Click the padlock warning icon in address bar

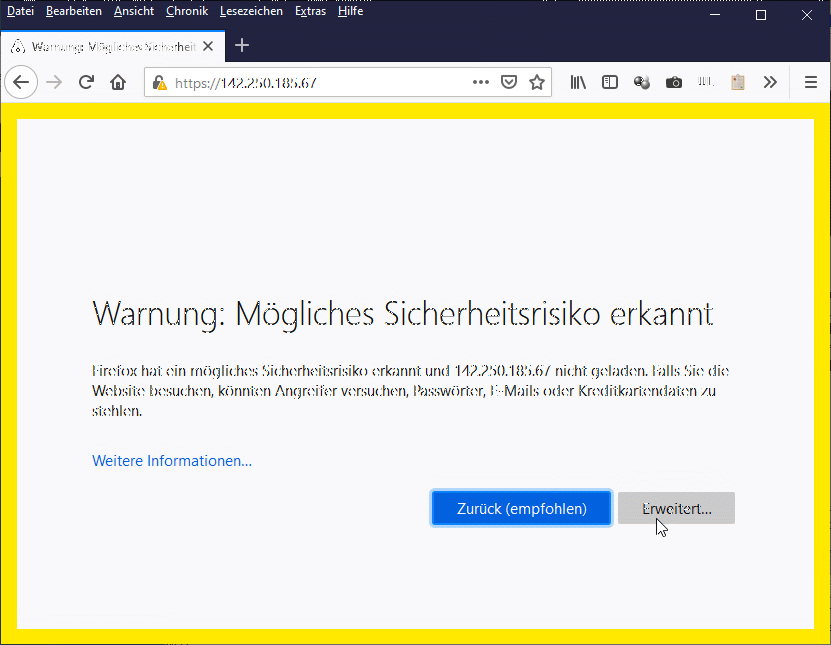[161, 83]
